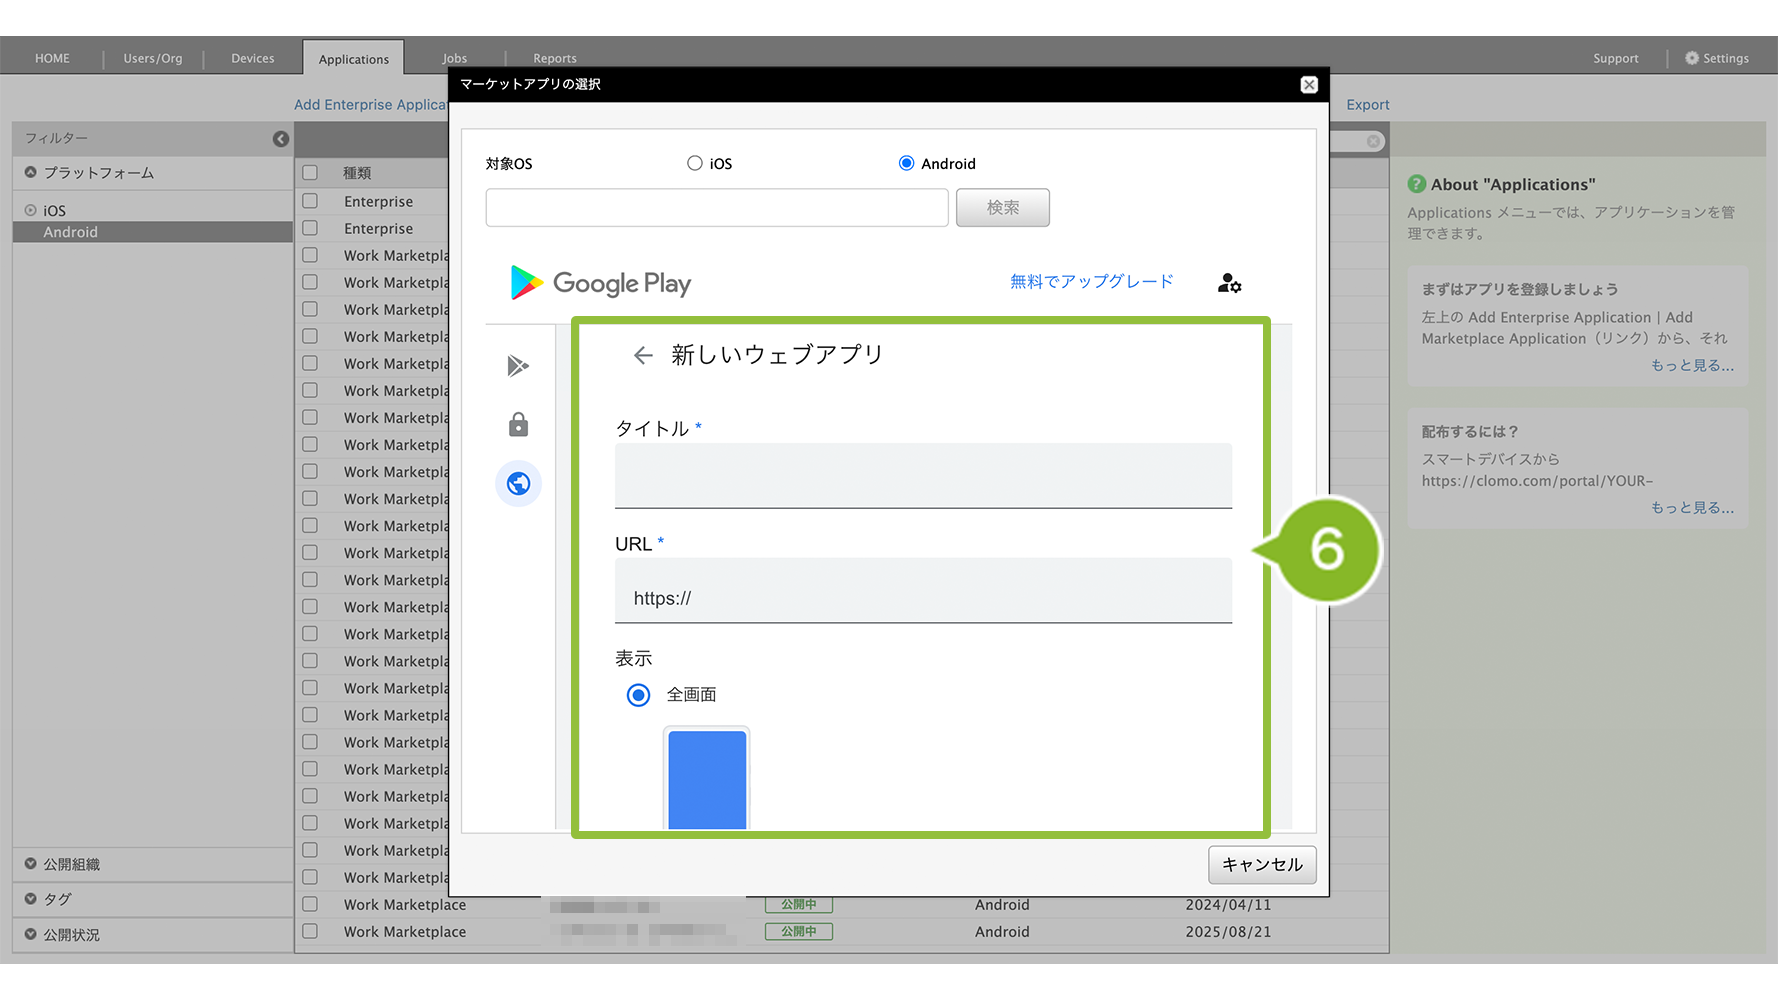The width and height of the screenshot is (1778, 1000).
Task: Choose the 全画面 display option
Action: 638,695
